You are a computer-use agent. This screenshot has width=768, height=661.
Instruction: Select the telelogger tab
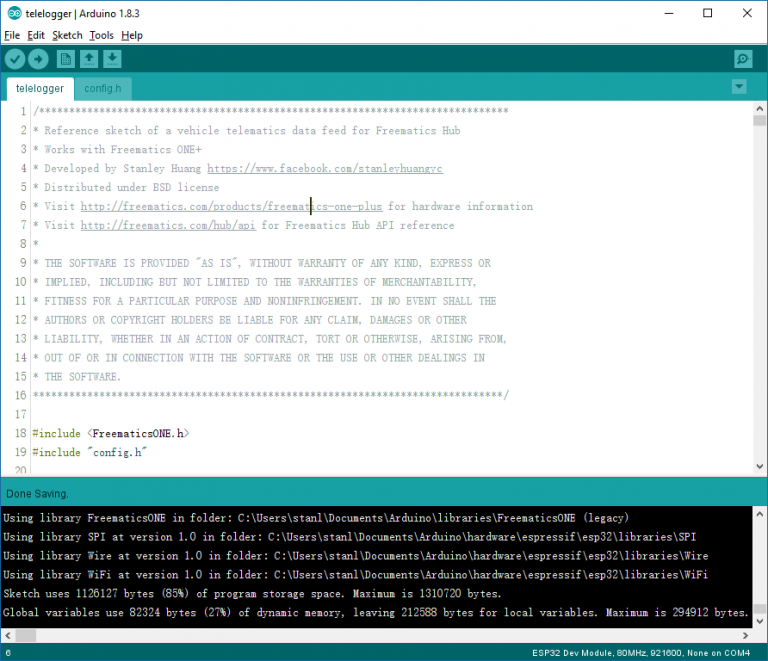pos(40,88)
